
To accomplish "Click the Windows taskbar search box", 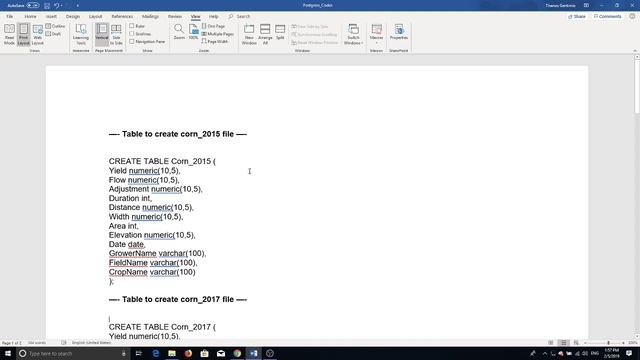I will [x=73, y=353].
